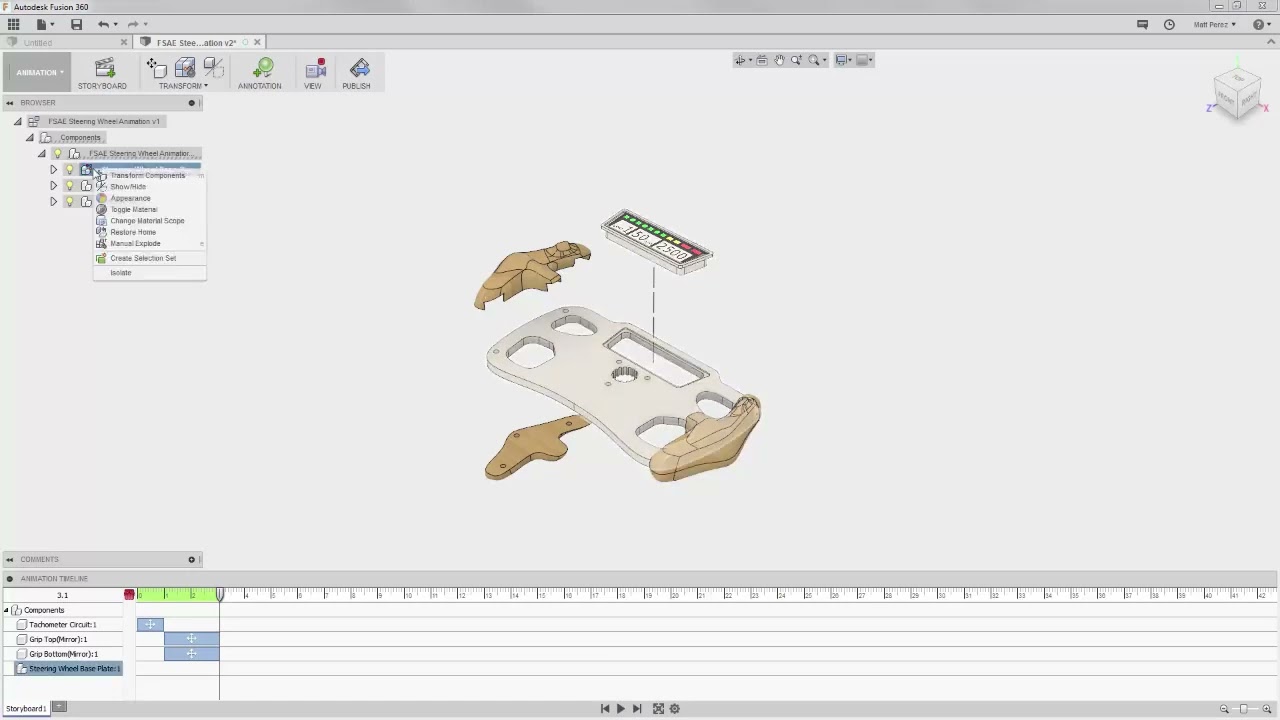Go to the beginning of the animation
The height and width of the screenshot is (720, 1280).
[x=604, y=708]
